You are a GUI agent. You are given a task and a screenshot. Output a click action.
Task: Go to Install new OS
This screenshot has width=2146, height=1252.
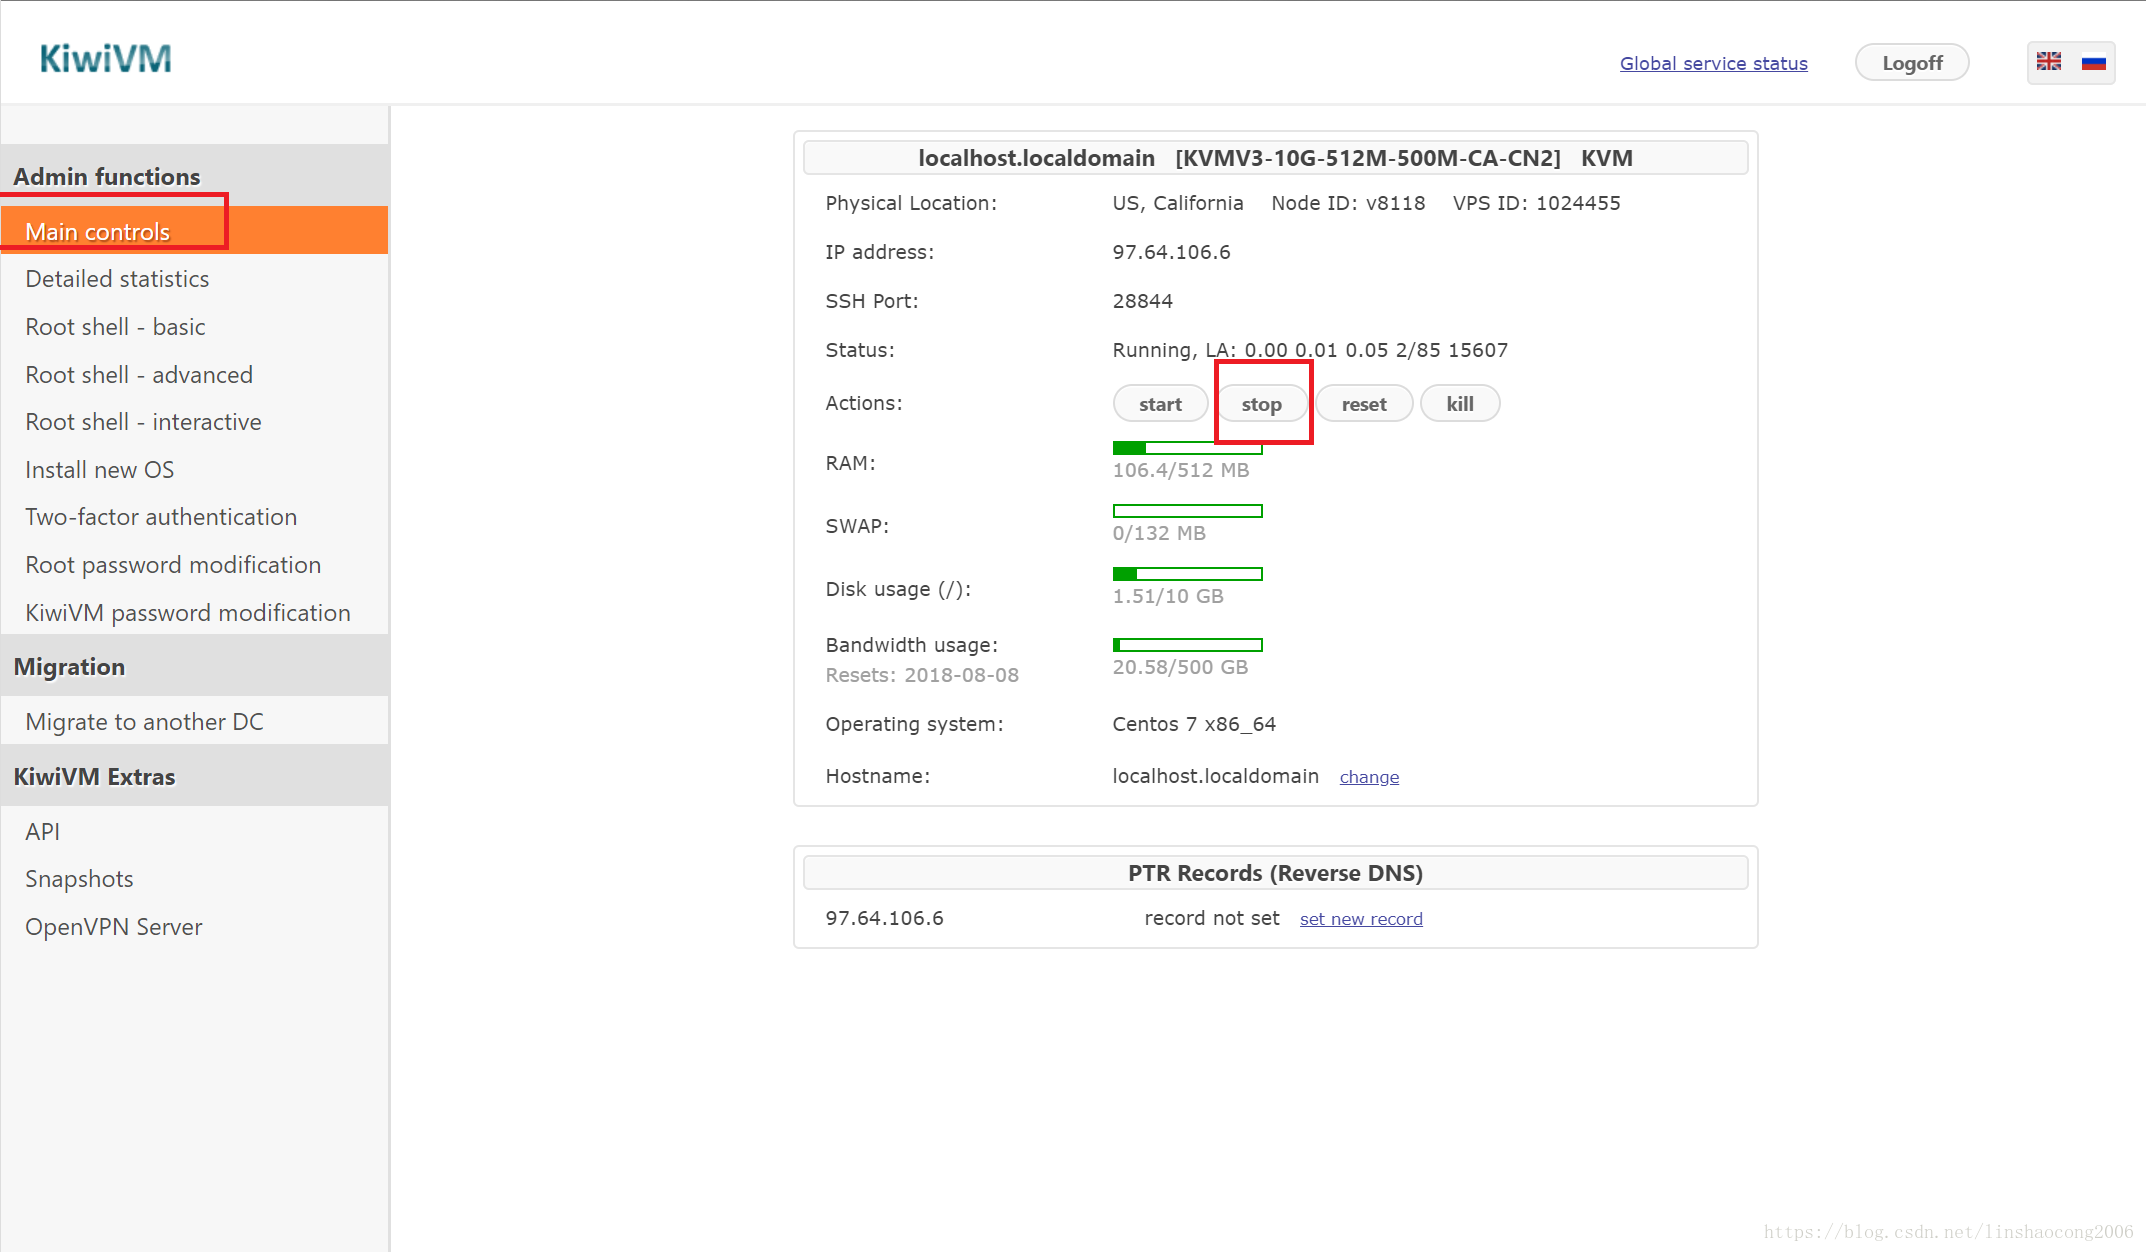point(99,470)
